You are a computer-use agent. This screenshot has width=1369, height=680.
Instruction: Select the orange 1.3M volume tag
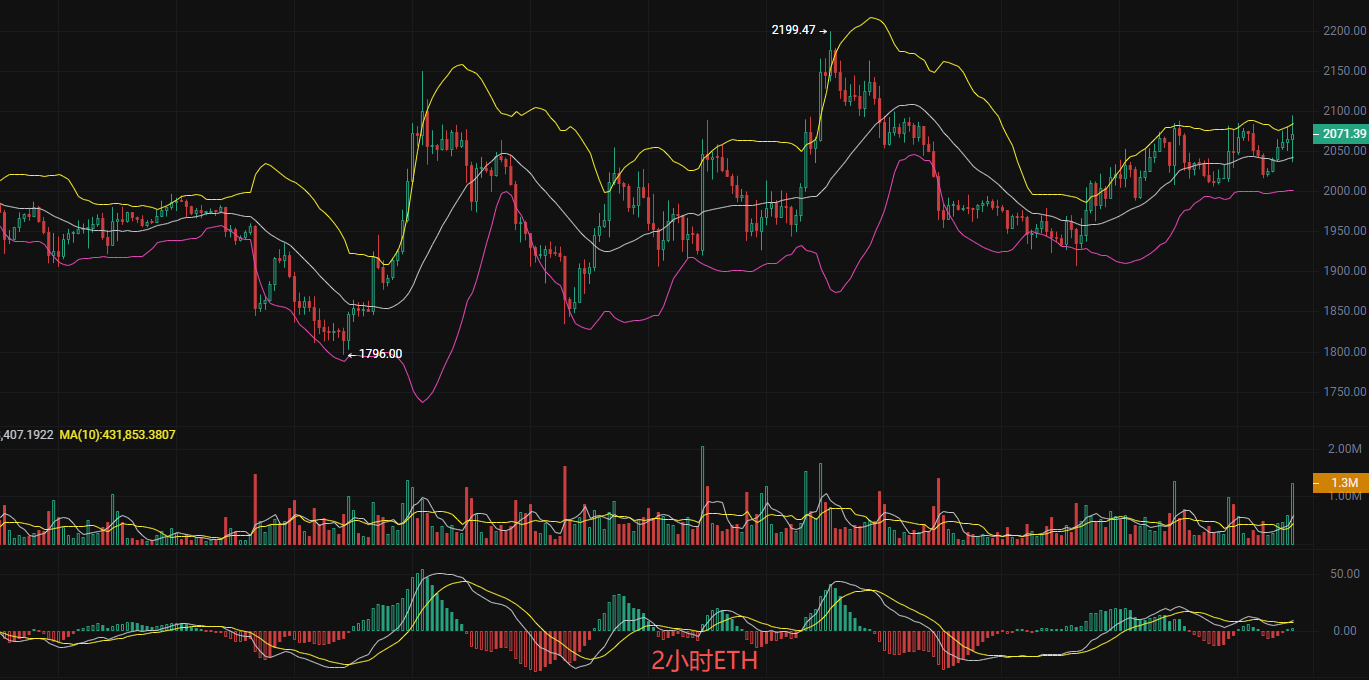(1343, 483)
